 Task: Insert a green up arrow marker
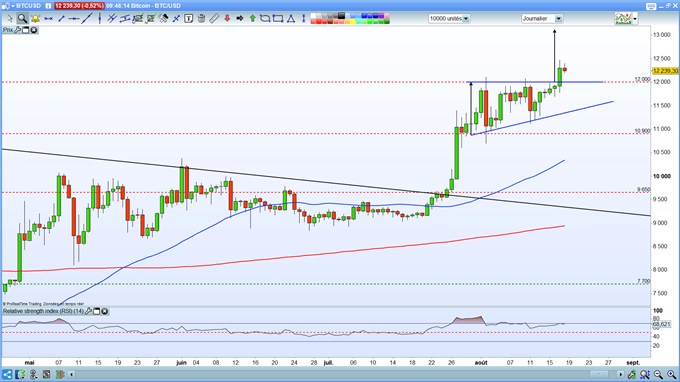253,19
